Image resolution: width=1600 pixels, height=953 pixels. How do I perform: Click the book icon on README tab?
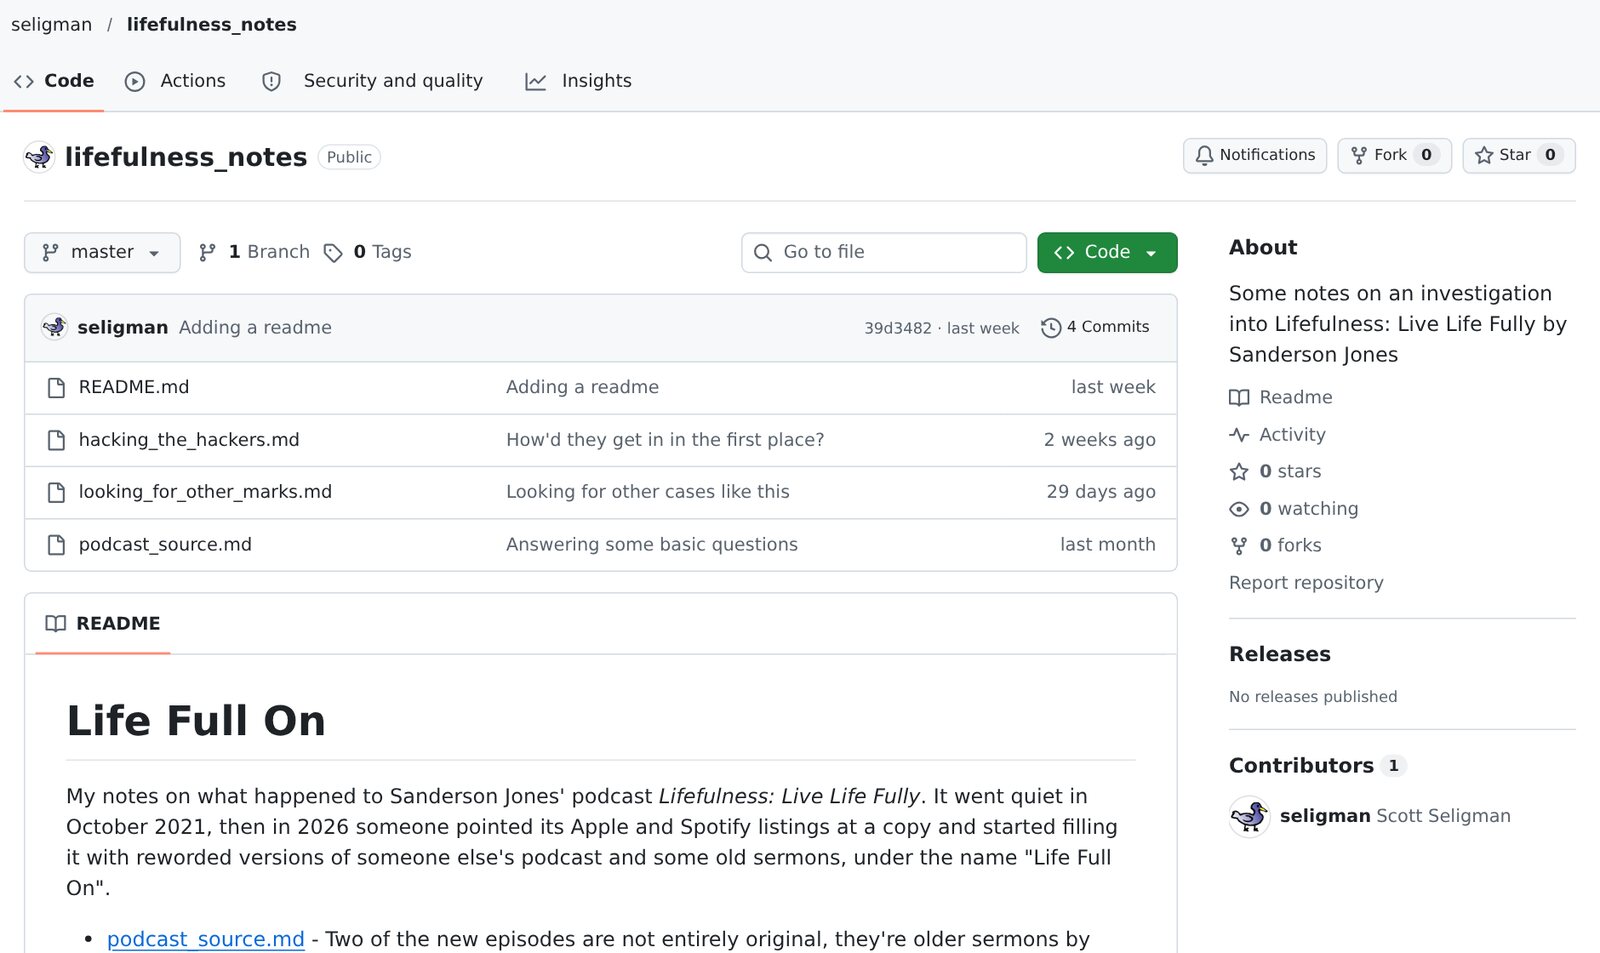56,623
